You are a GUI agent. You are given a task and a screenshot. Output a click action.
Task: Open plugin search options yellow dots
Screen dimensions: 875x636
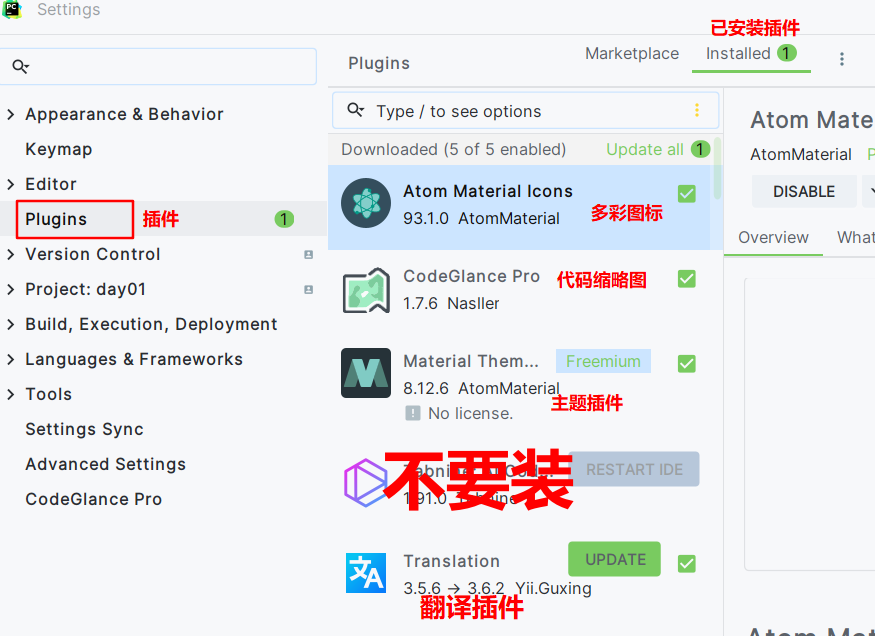coord(697,110)
